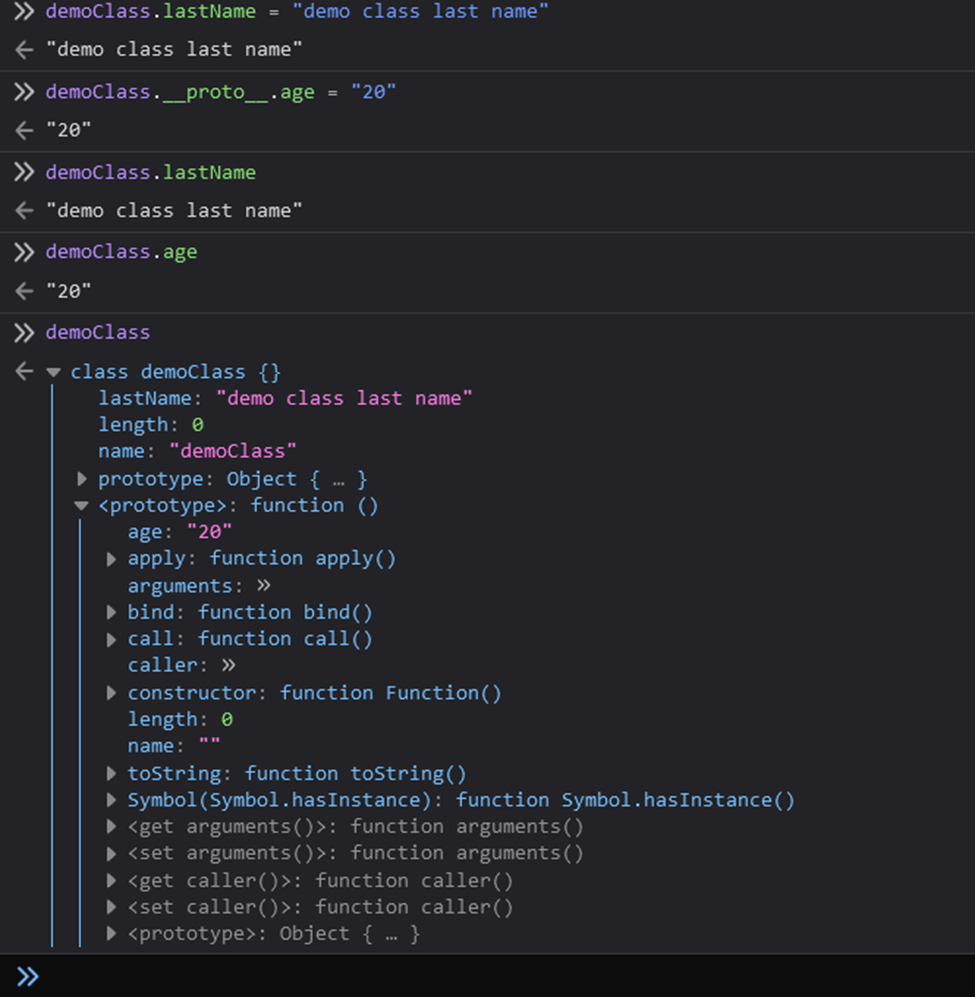This screenshot has width=975, height=997.
Task: Click "20" result below demoClass.age
Action: [x=69, y=291]
